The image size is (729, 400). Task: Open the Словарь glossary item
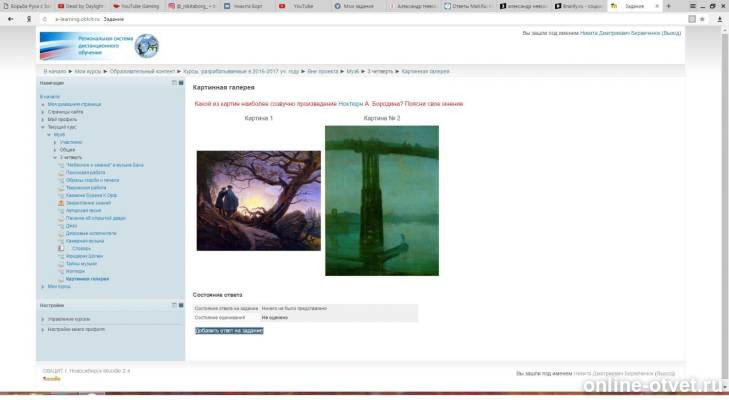tap(81, 247)
